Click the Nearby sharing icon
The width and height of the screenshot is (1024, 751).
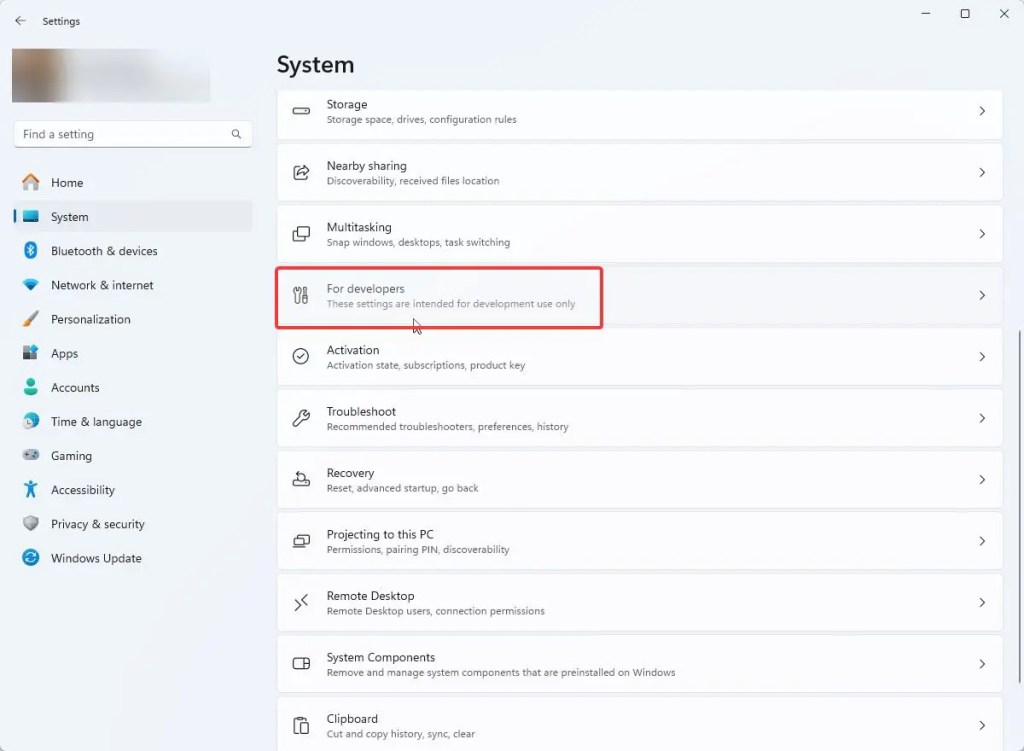pos(300,172)
